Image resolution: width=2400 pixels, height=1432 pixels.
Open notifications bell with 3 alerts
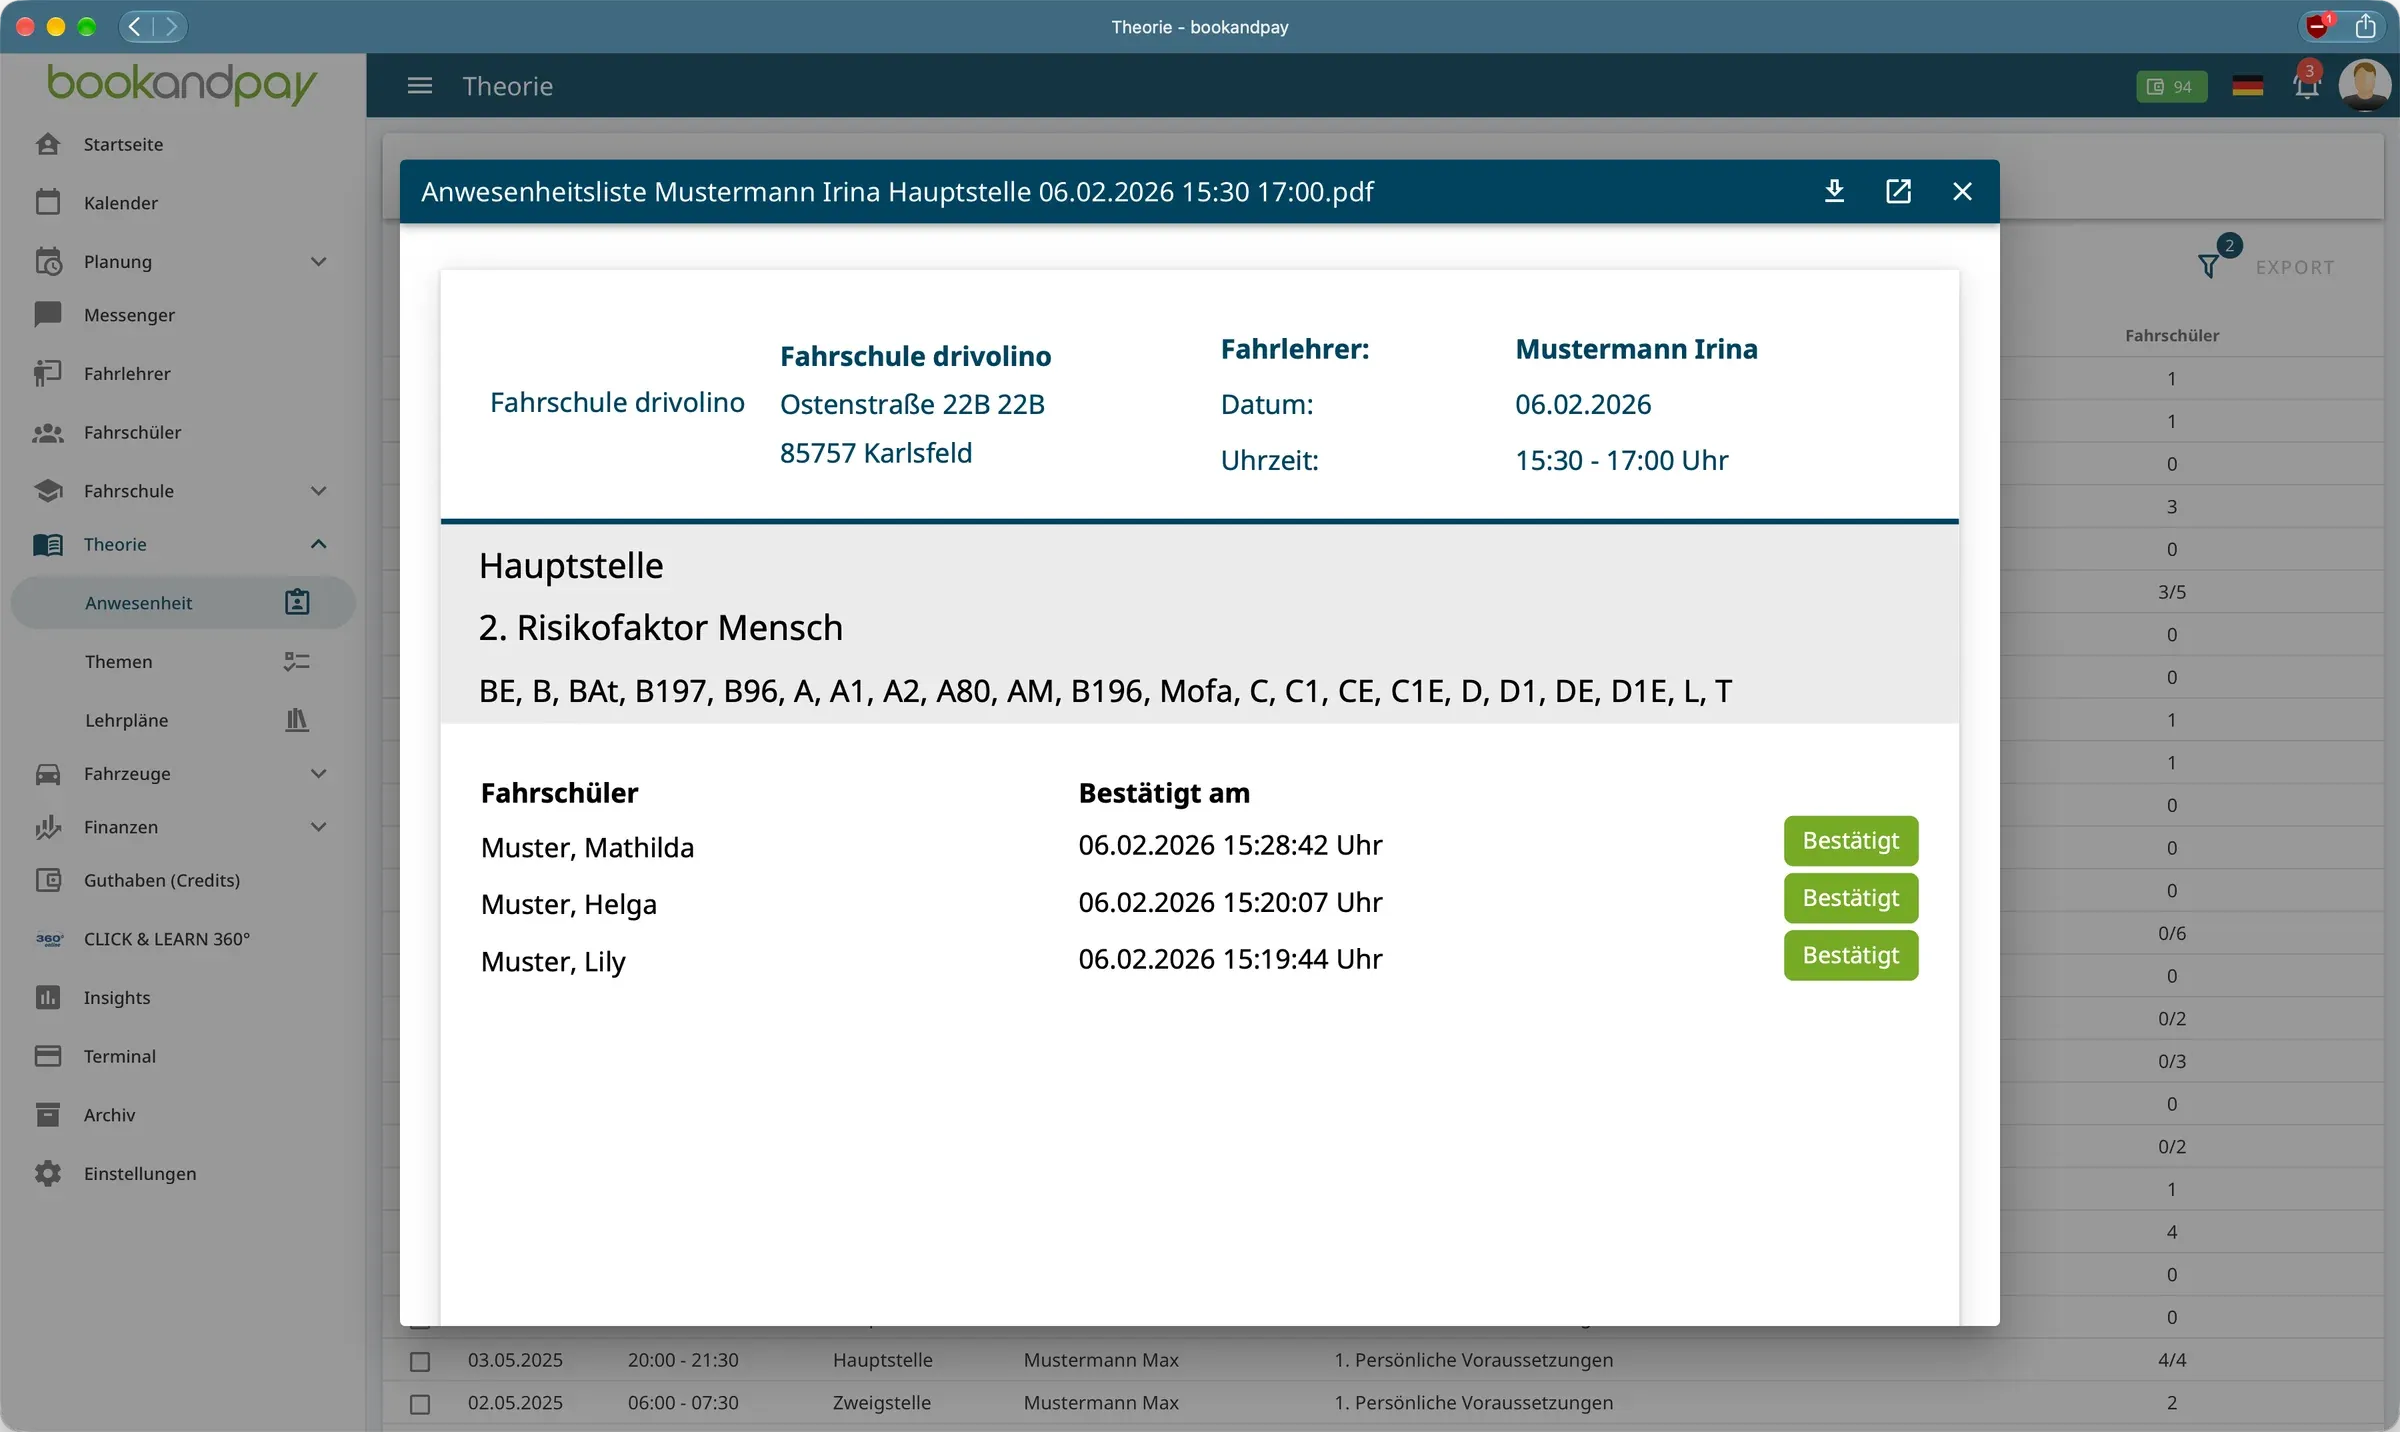2306,85
